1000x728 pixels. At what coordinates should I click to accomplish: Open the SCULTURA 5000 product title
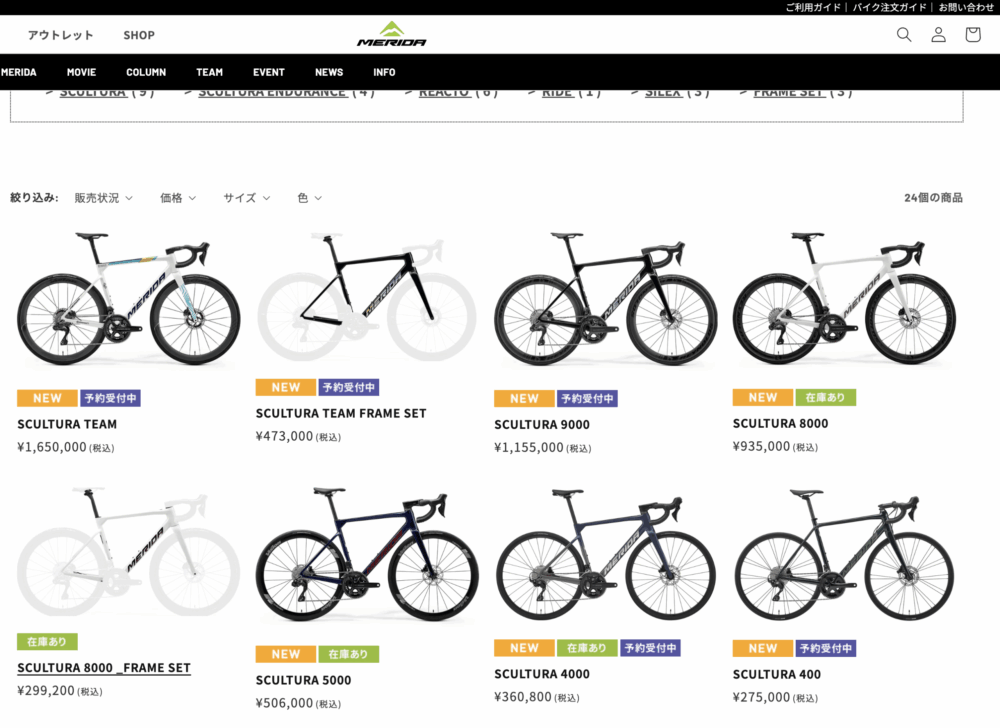pyautogui.click(x=304, y=680)
